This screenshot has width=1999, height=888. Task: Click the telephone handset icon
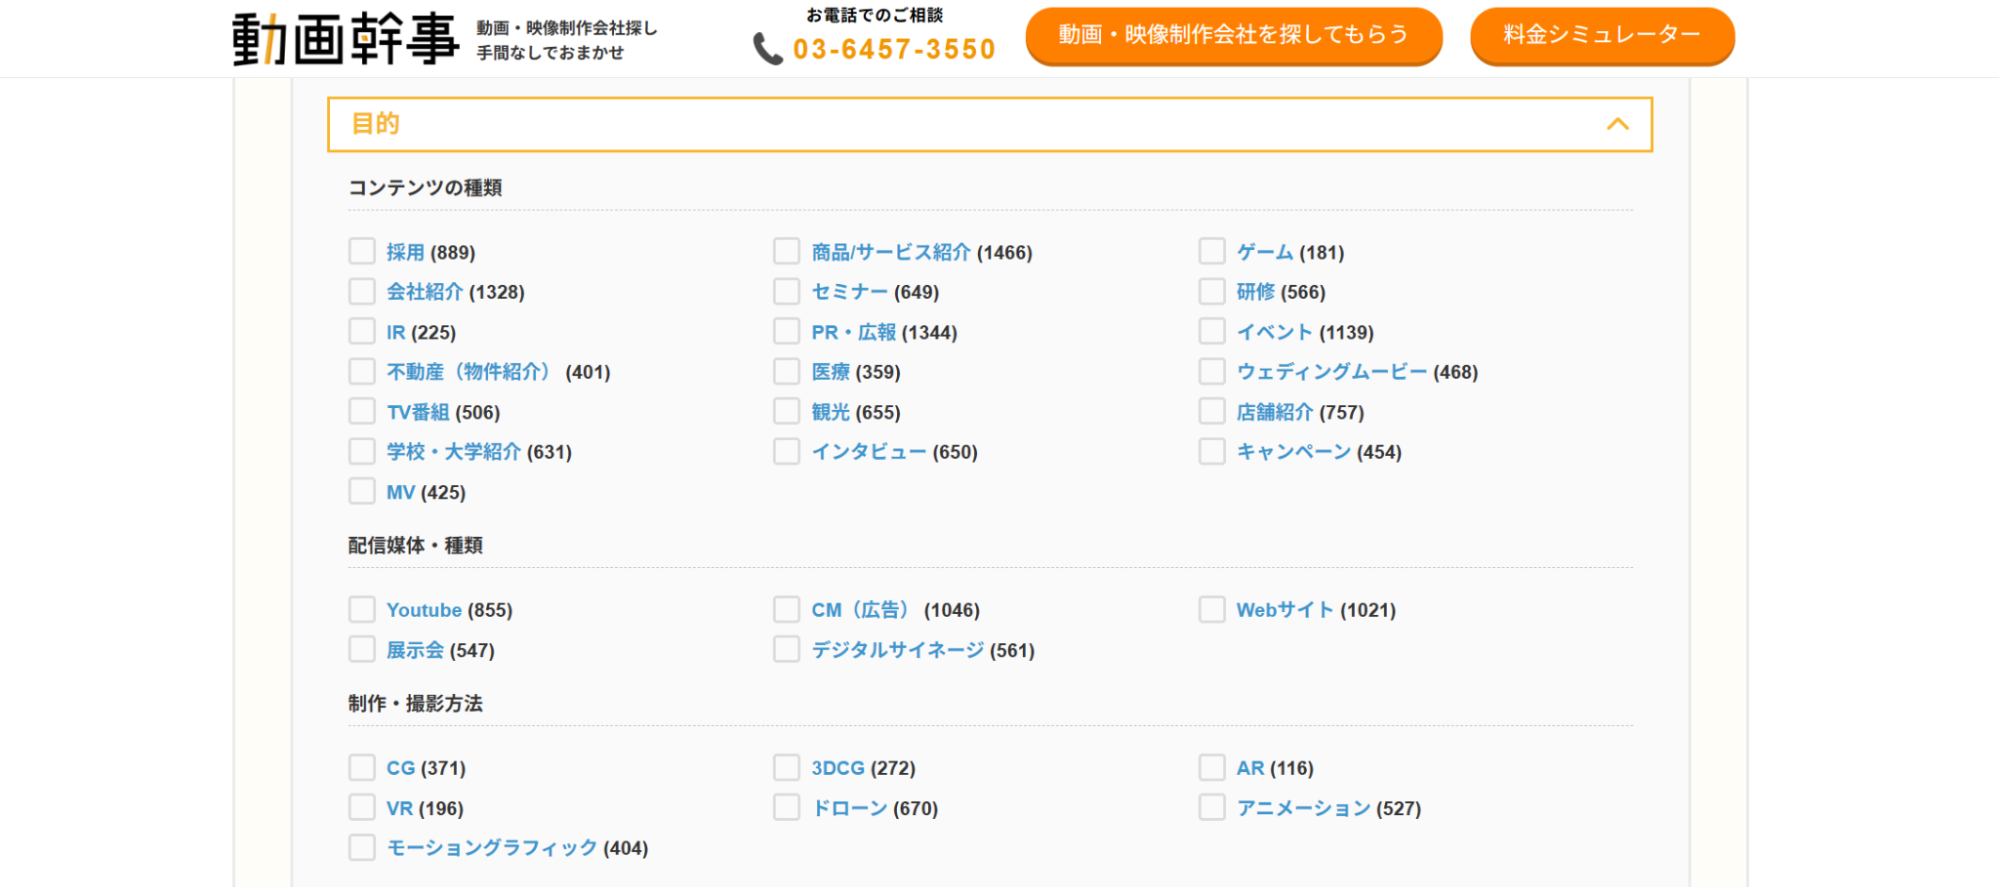point(767,49)
